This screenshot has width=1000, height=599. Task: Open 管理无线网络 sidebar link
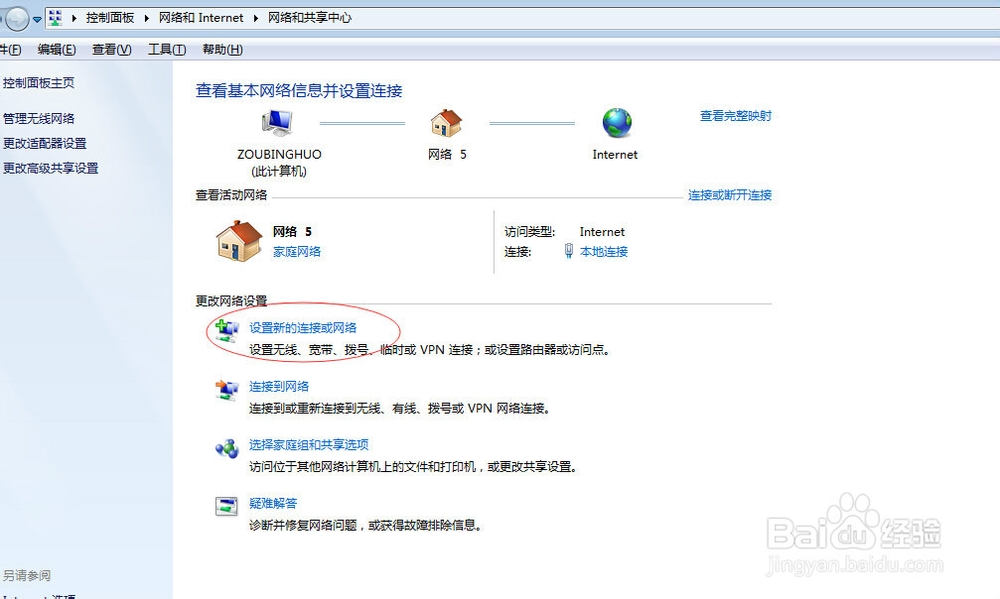coord(38,119)
